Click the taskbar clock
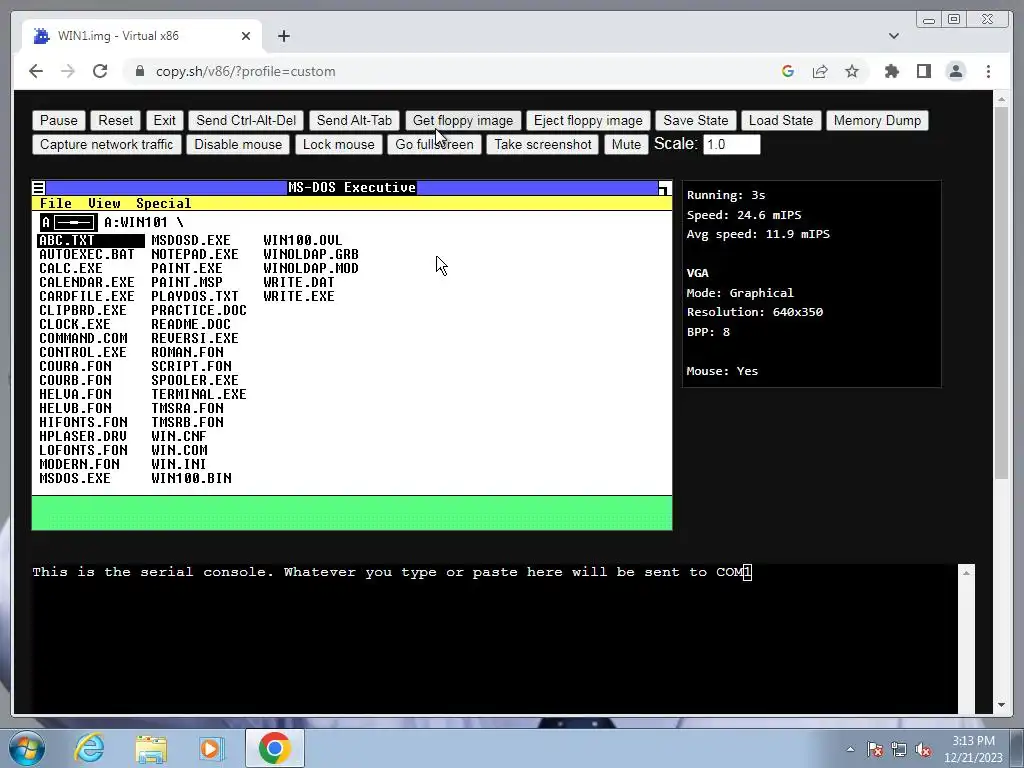The image size is (1024, 768). pos(973,749)
